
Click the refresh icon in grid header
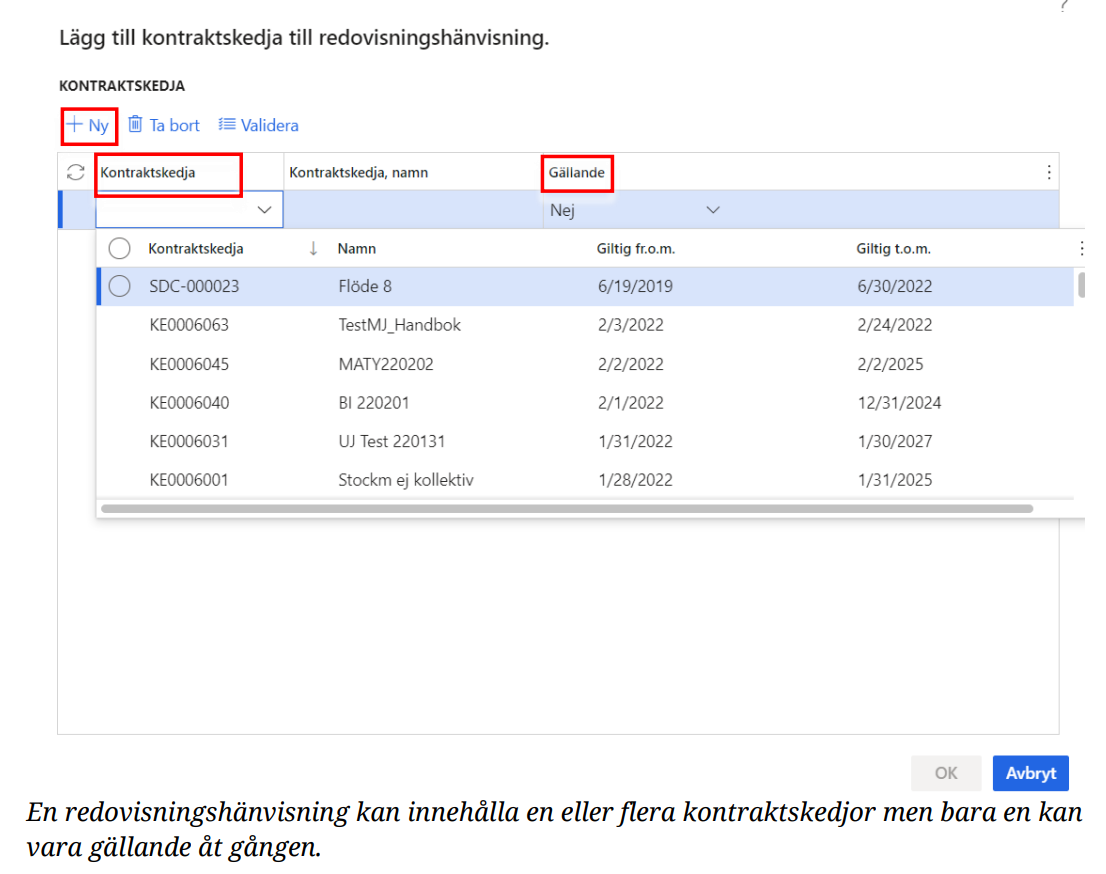[x=75, y=172]
